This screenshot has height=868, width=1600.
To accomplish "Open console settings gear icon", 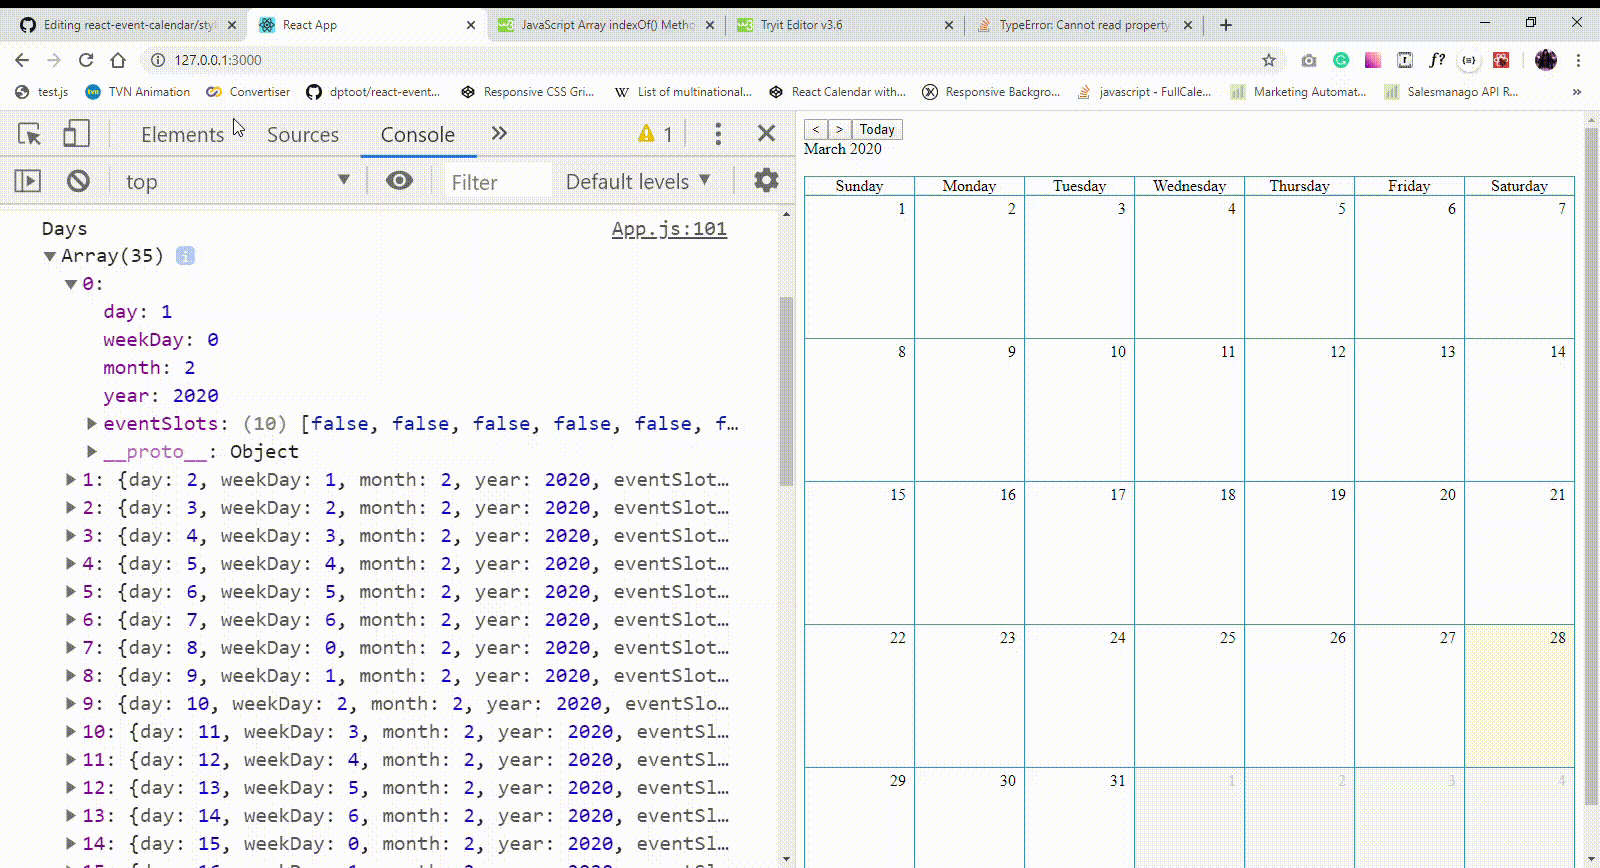I will tap(766, 180).
